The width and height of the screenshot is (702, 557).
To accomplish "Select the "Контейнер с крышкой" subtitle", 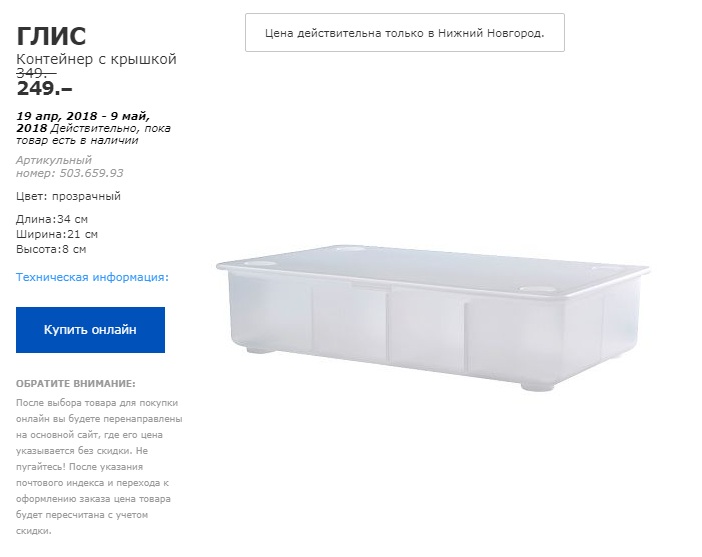I will pyautogui.click(x=97, y=59).
